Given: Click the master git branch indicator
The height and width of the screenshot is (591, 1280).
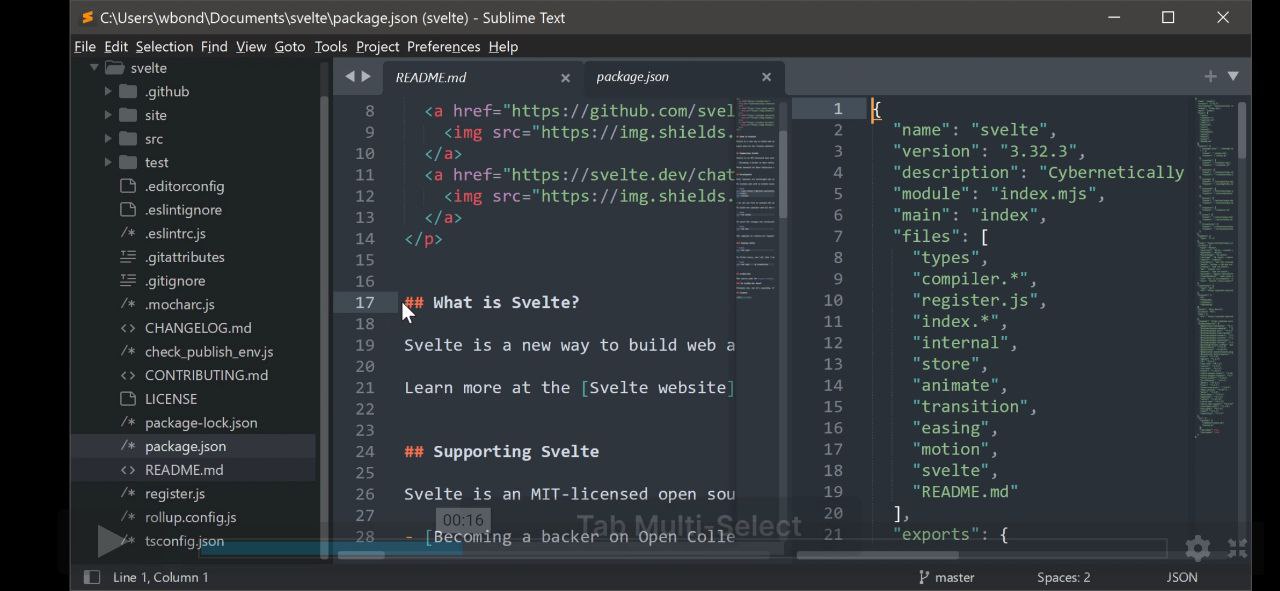Looking at the screenshot, I should (946, 577).
